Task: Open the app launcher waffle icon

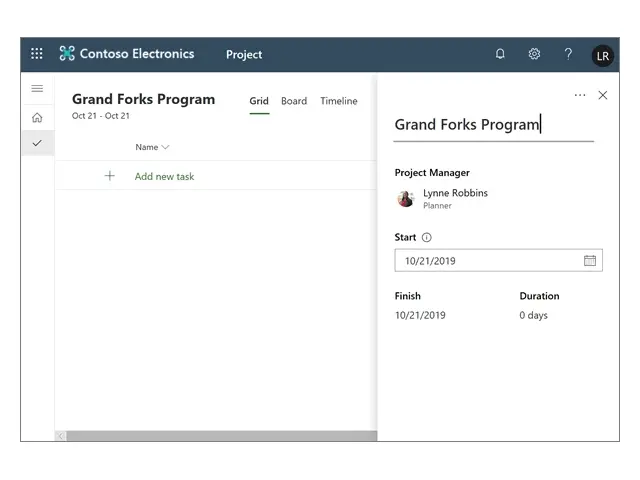Action: (x=37, y=54)
